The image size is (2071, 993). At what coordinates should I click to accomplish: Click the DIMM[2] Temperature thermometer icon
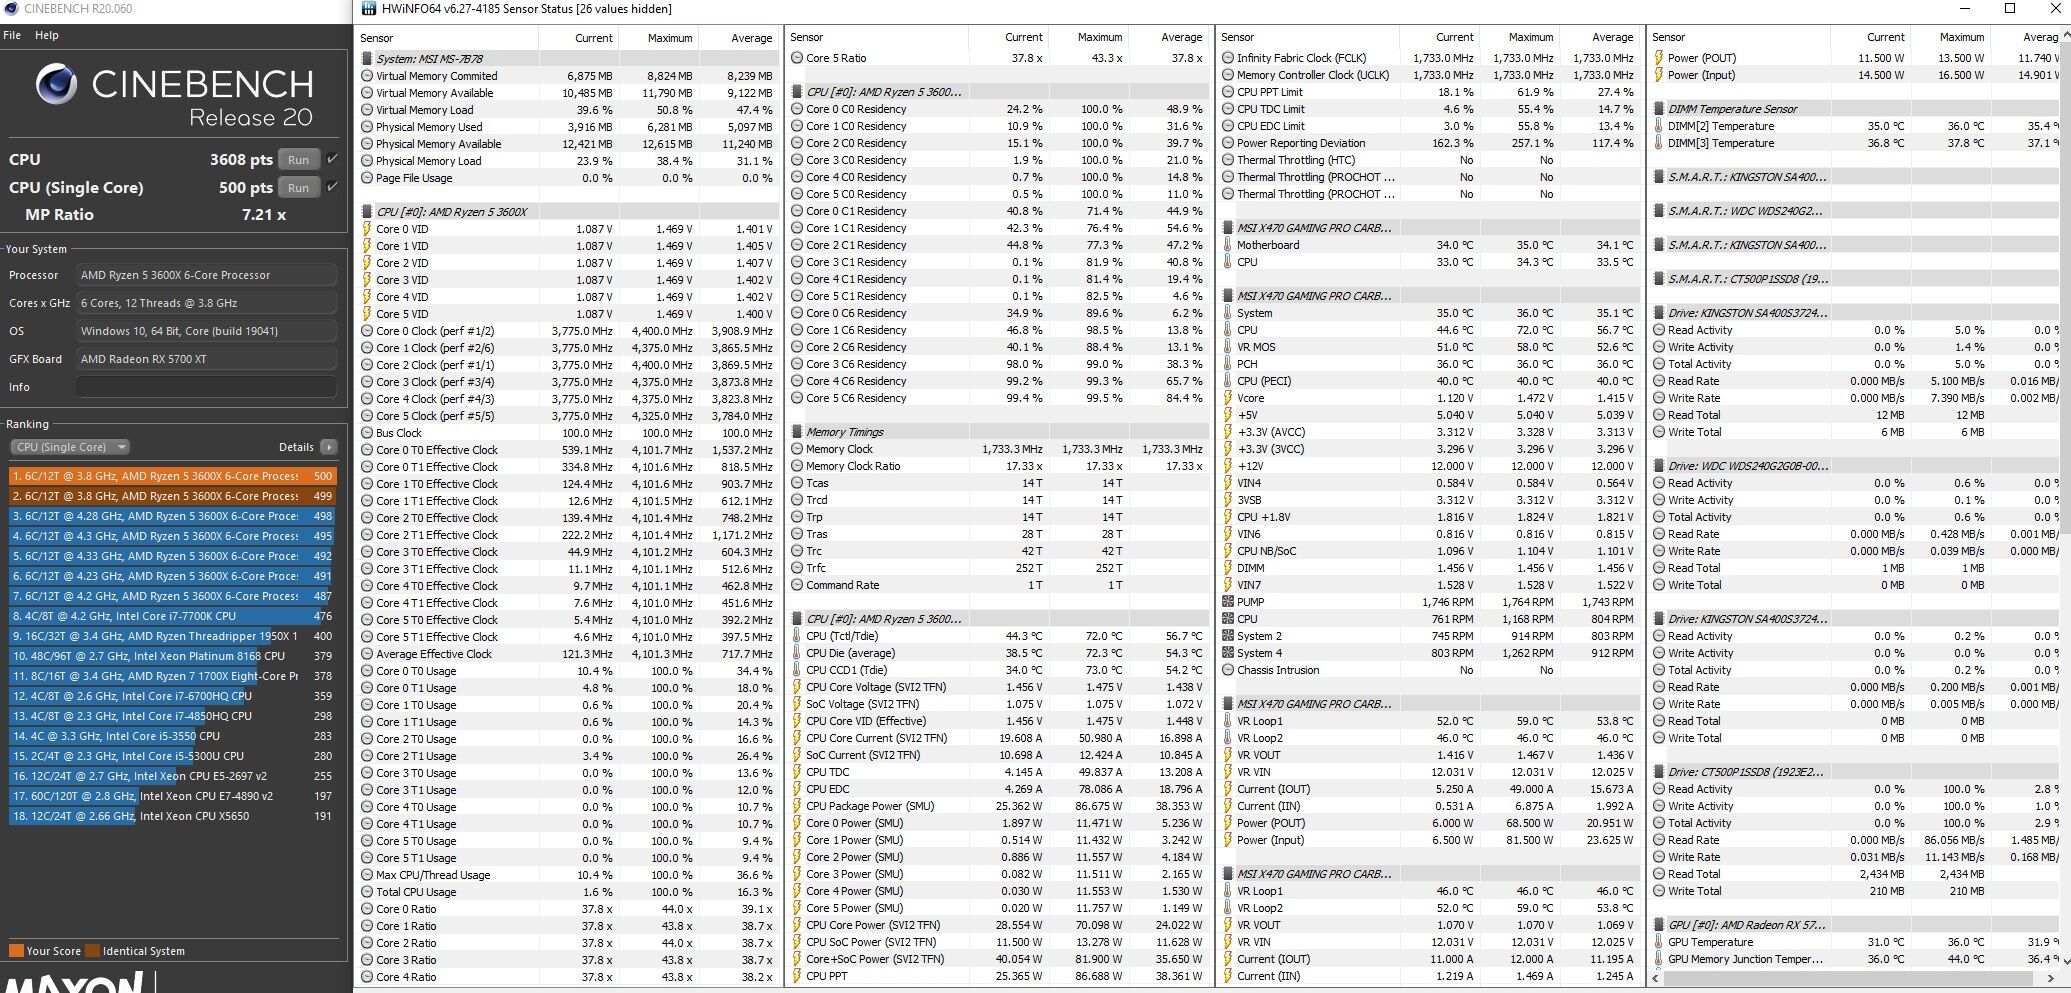1659,126
